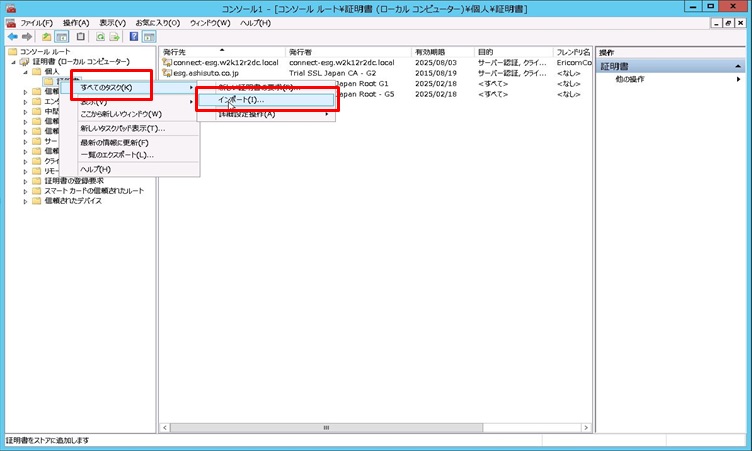Select インポート(I)... from the submenu

pyautogui.click(x=241, y=100)
